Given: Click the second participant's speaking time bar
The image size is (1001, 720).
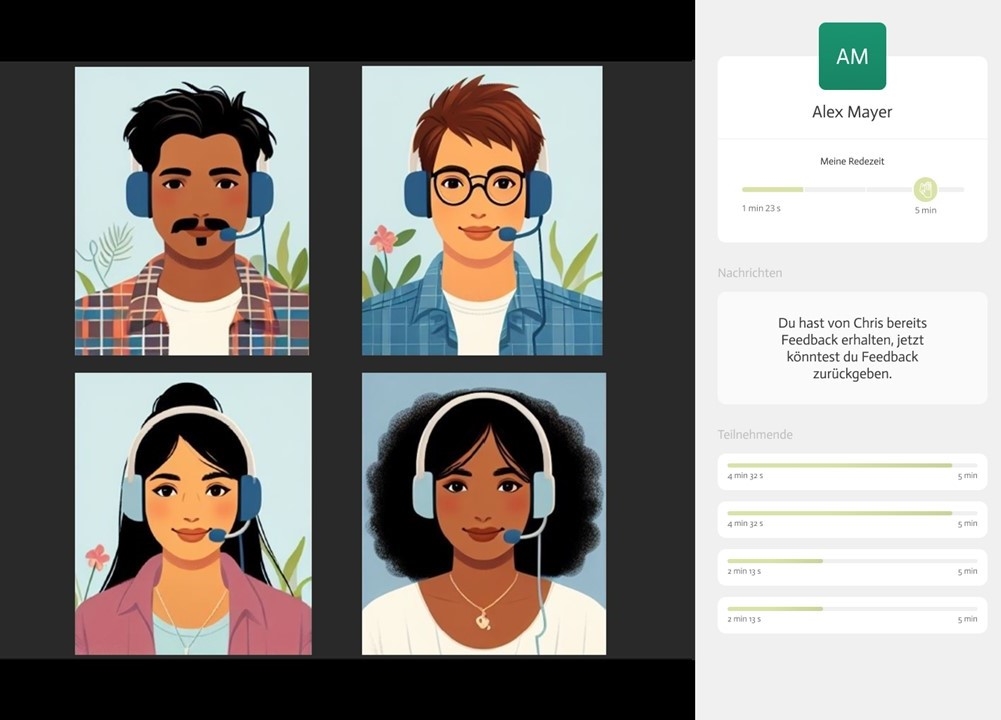Looking at the screenshot, I should (852, 513).
